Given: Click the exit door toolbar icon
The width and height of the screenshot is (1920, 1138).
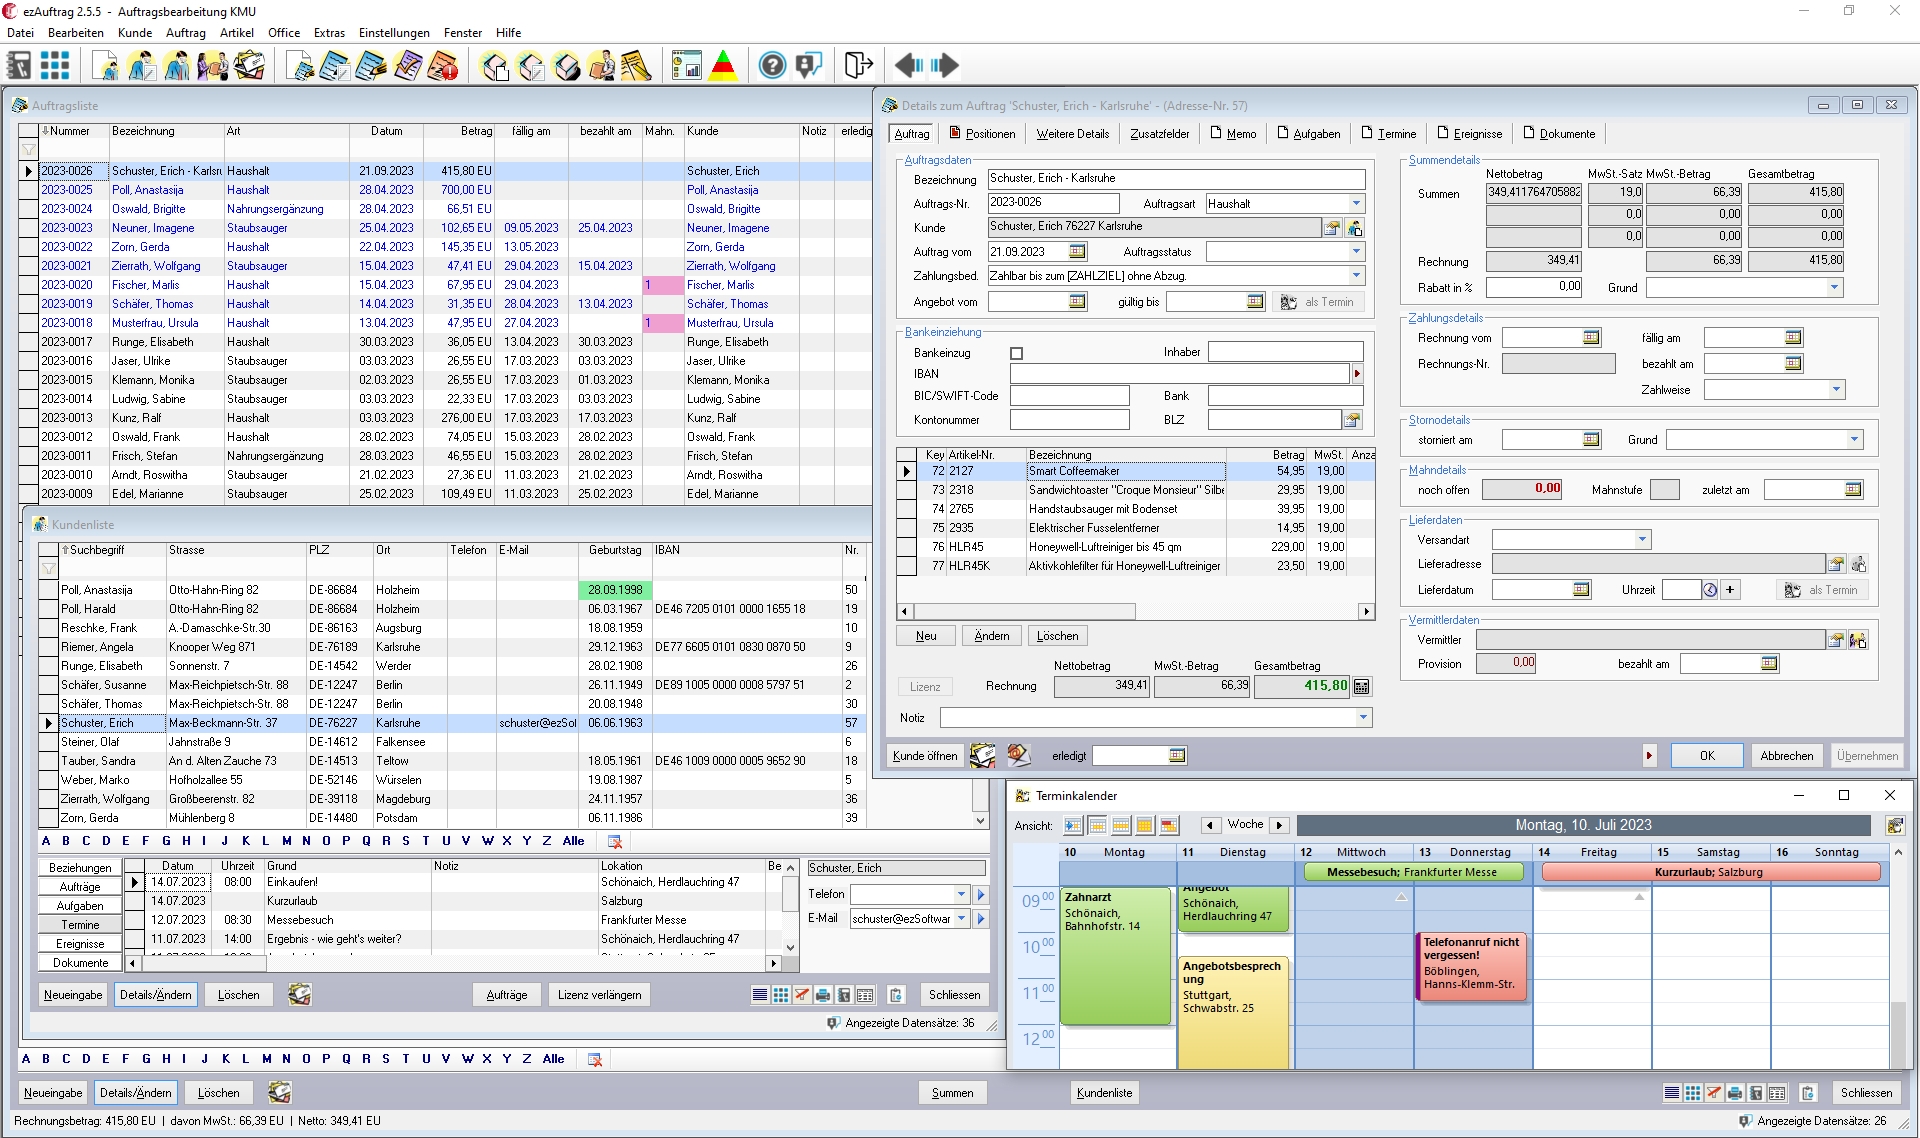Looking at the screenshot, I should 857,66.
